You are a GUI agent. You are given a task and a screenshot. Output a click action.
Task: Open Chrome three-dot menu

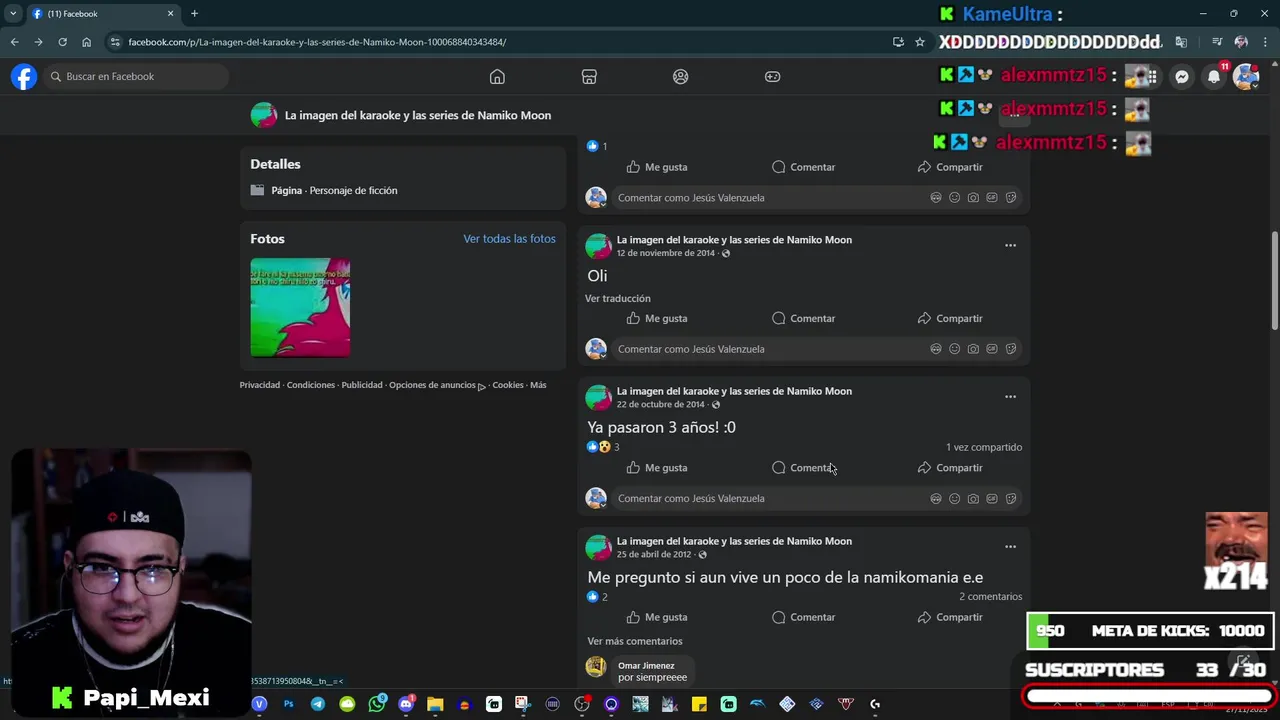click(x=1266, y=42)
